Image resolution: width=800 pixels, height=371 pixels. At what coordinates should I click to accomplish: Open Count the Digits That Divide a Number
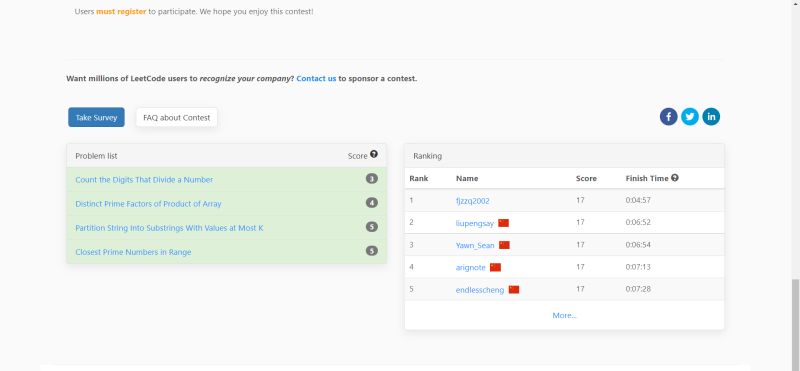point(144,180)
